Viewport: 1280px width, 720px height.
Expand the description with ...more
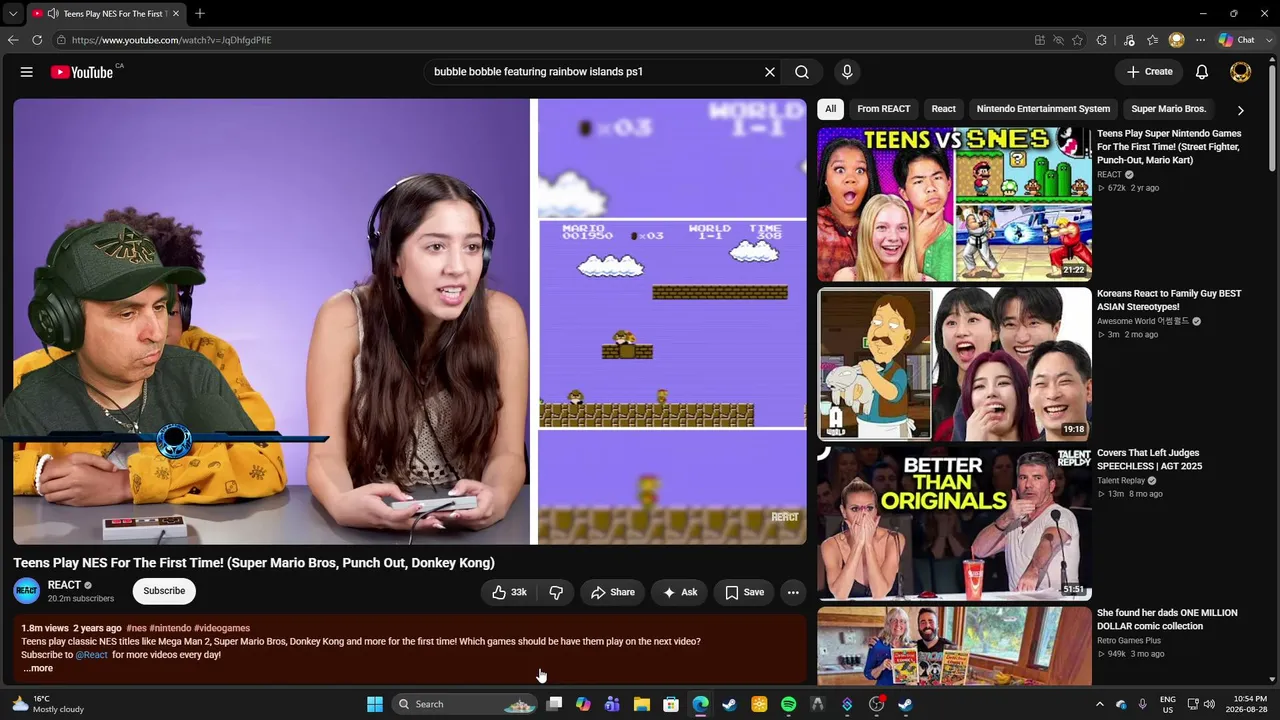coord(38,668)
